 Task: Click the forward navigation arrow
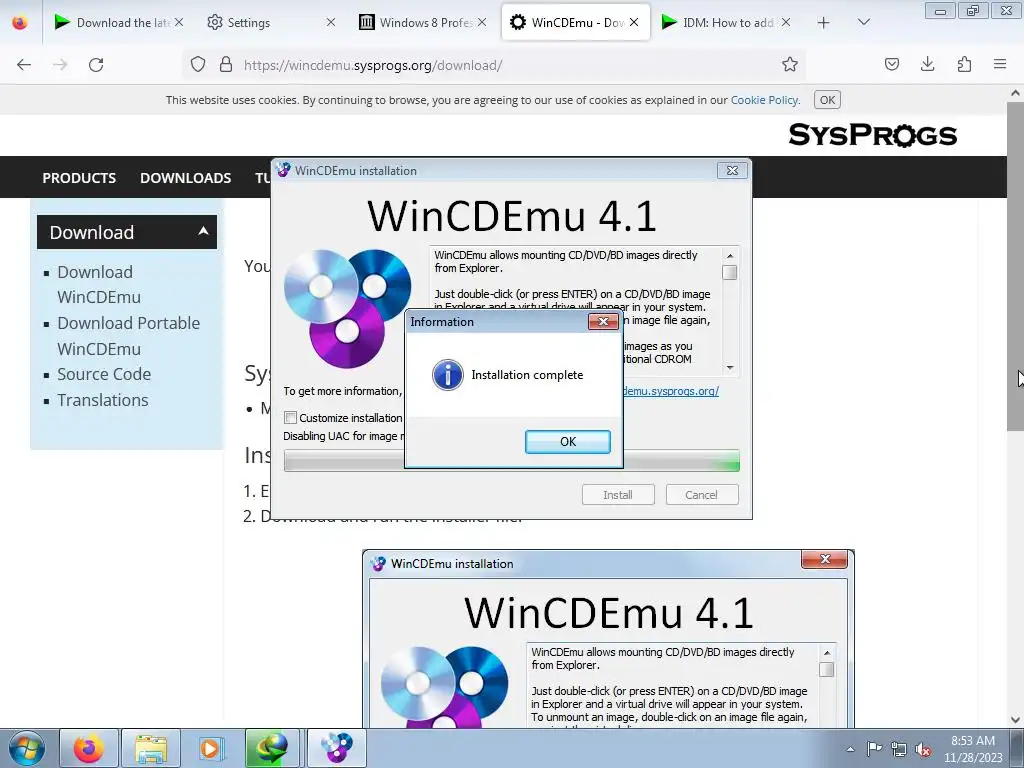(60, 65)
